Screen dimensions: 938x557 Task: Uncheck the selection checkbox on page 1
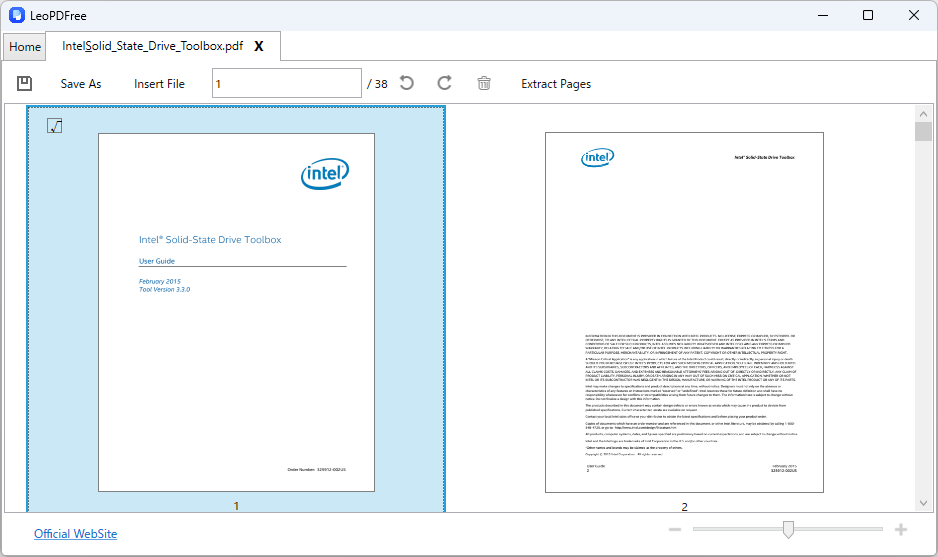pos(54,126)
